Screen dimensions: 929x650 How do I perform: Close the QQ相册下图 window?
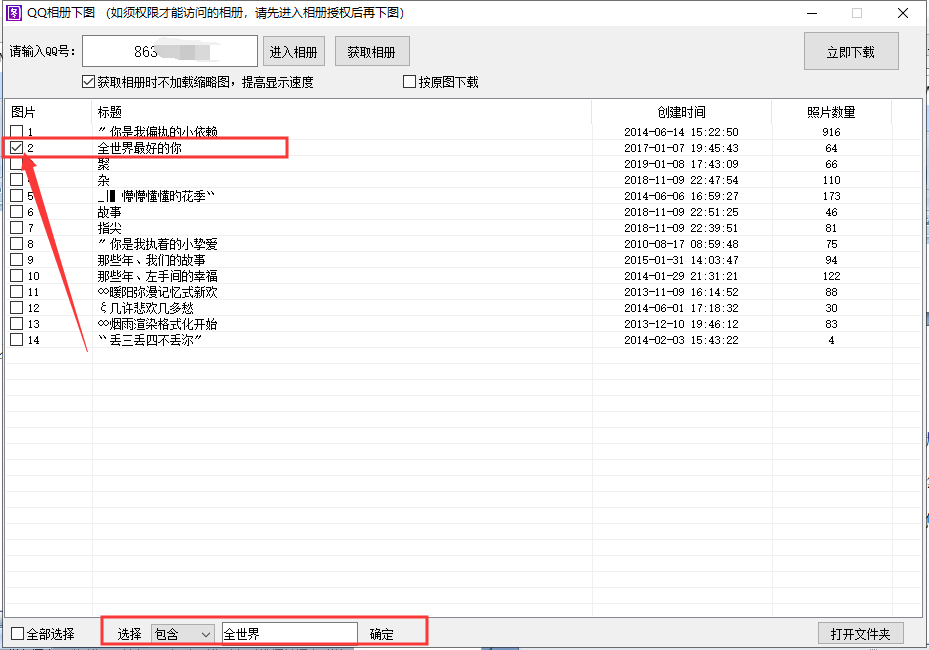[903, 13]
